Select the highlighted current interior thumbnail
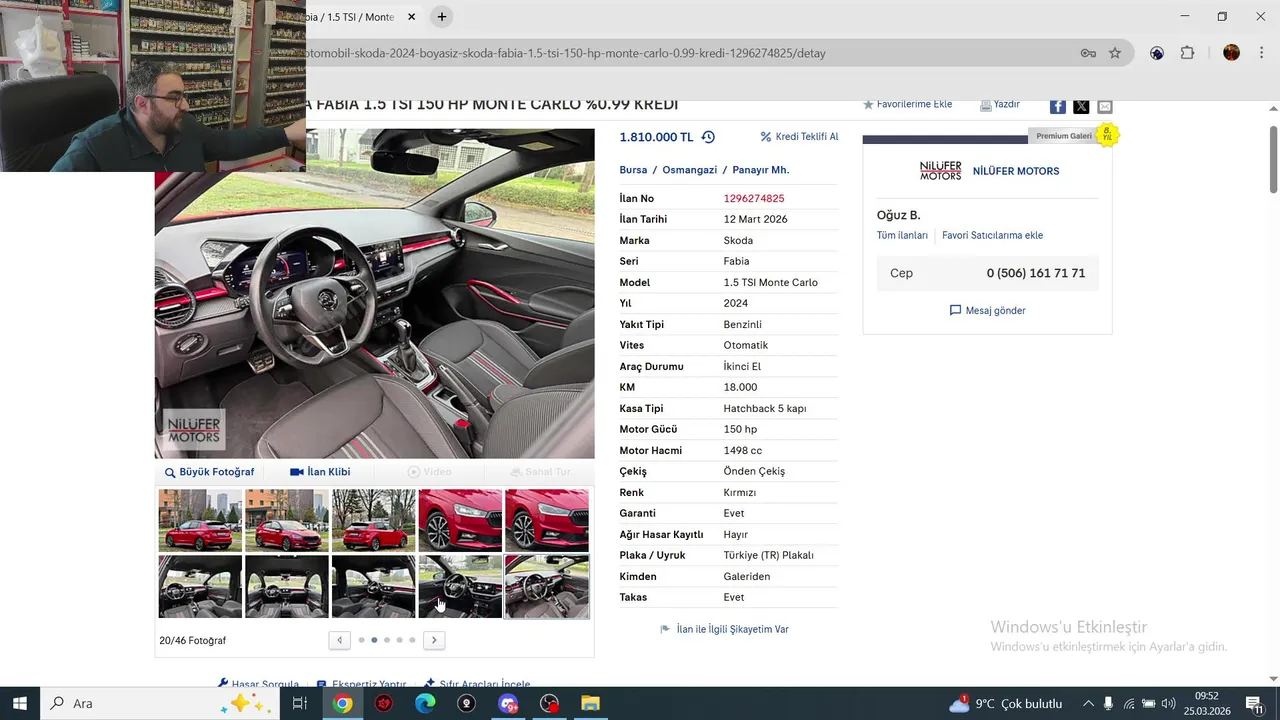Screen dimensions: 1280x720 (x=547, y=587)
